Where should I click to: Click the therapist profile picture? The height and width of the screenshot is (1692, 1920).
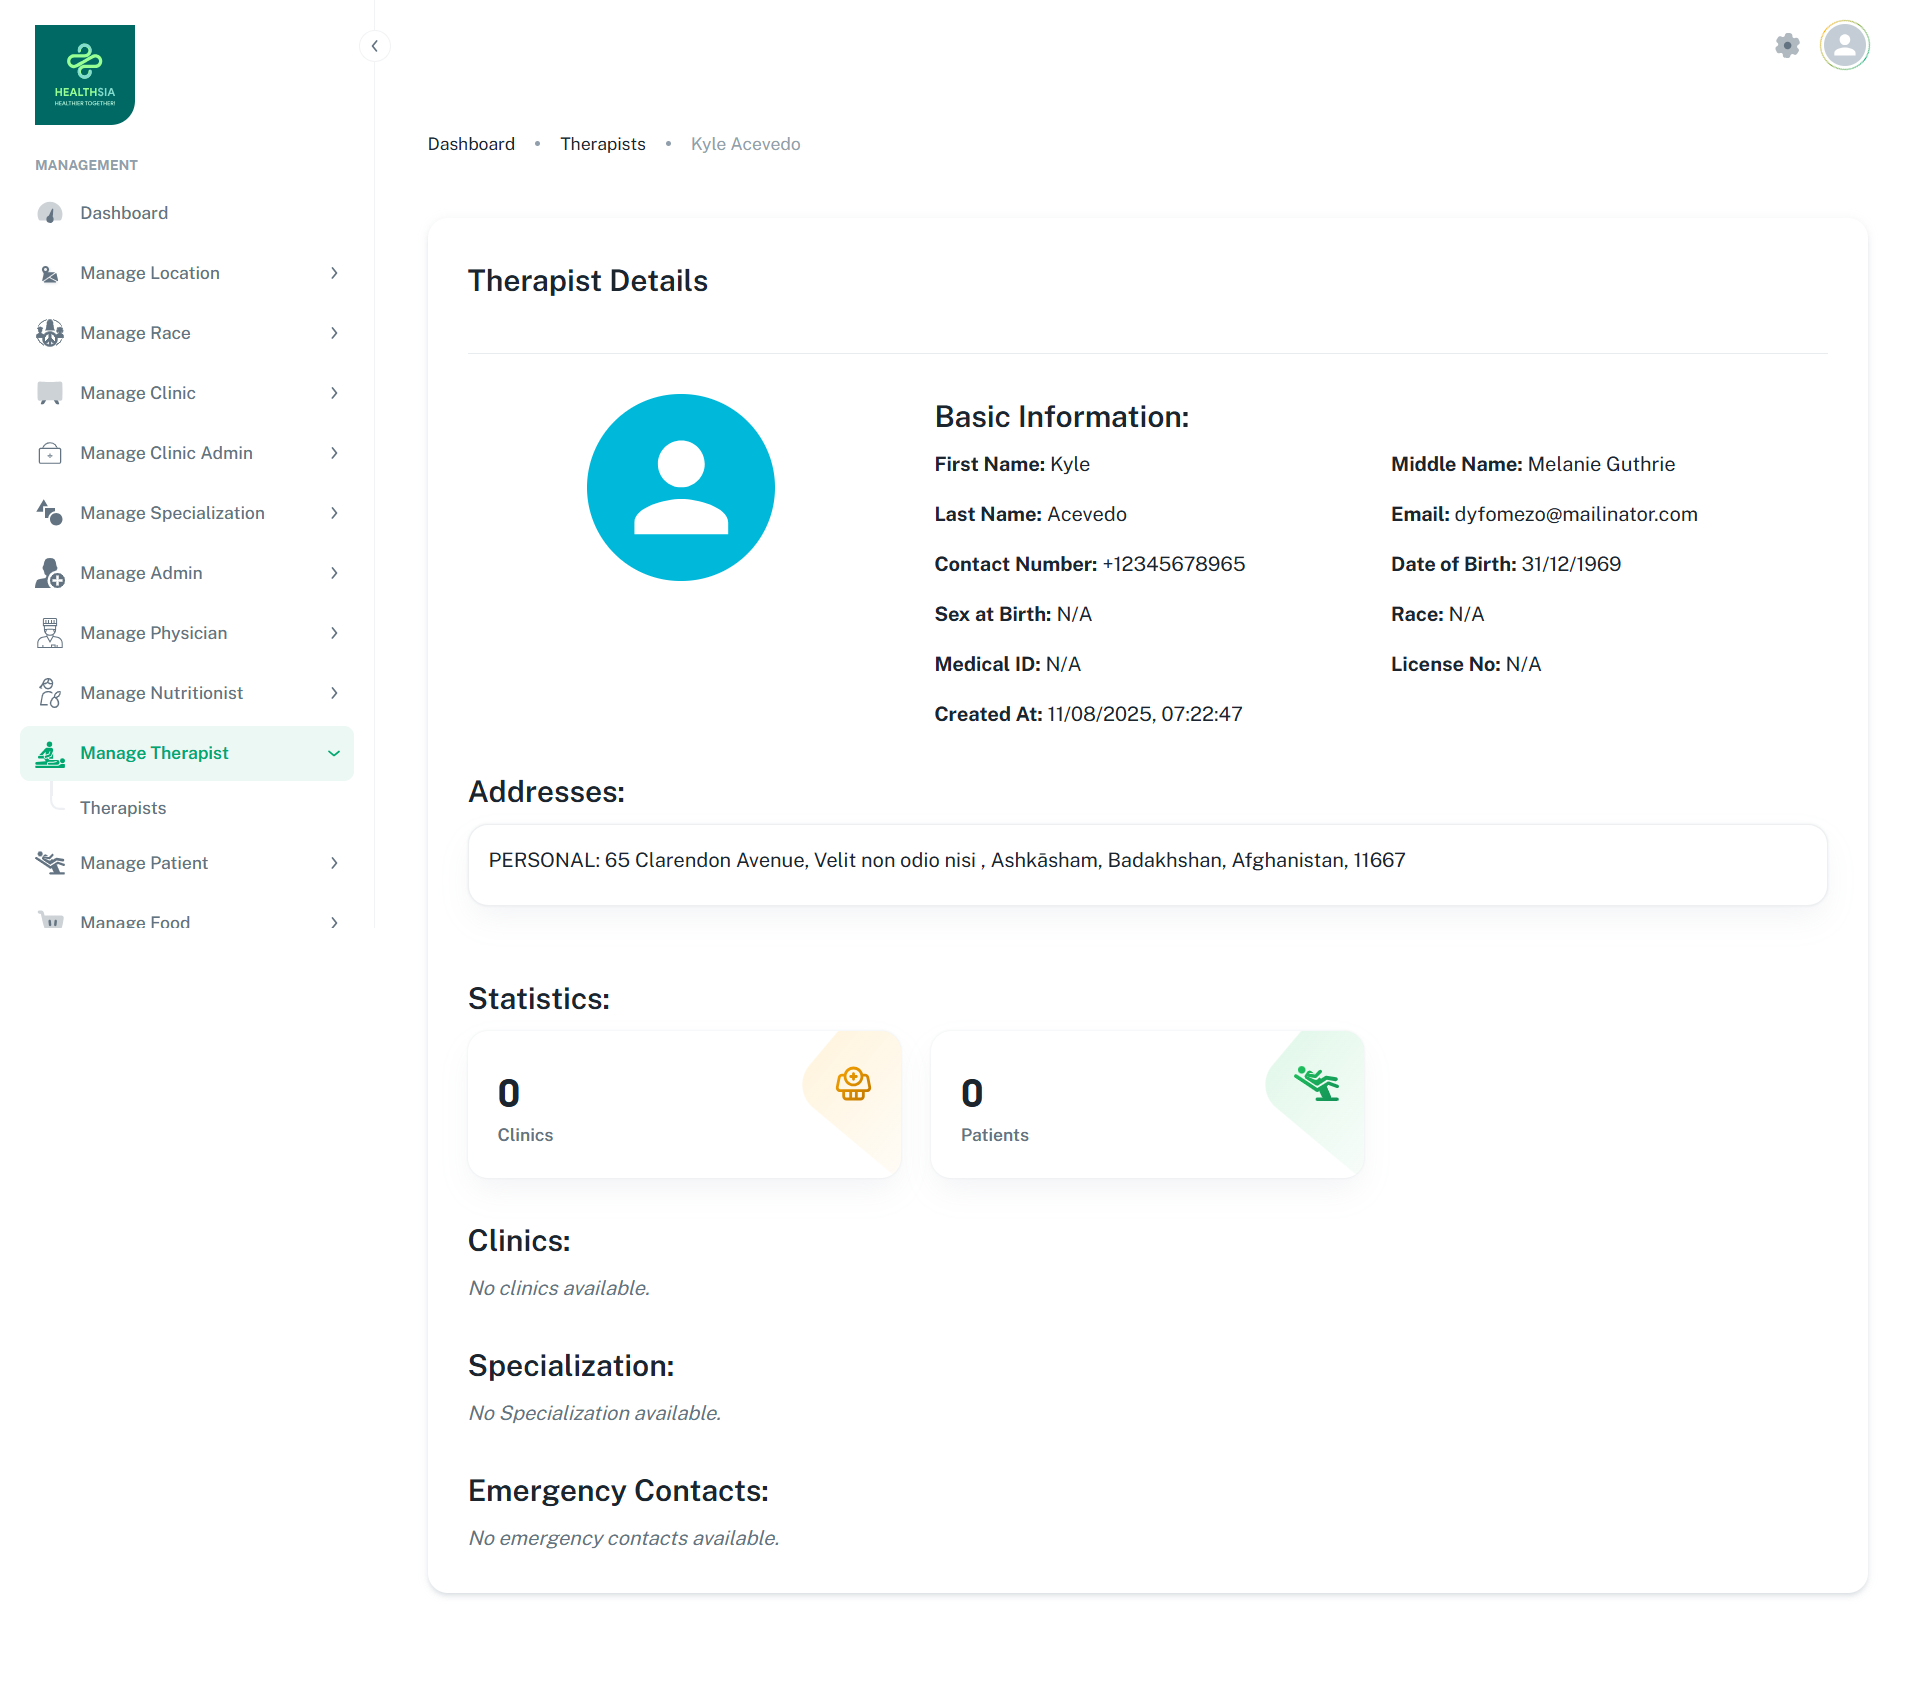tap(680, 487)
